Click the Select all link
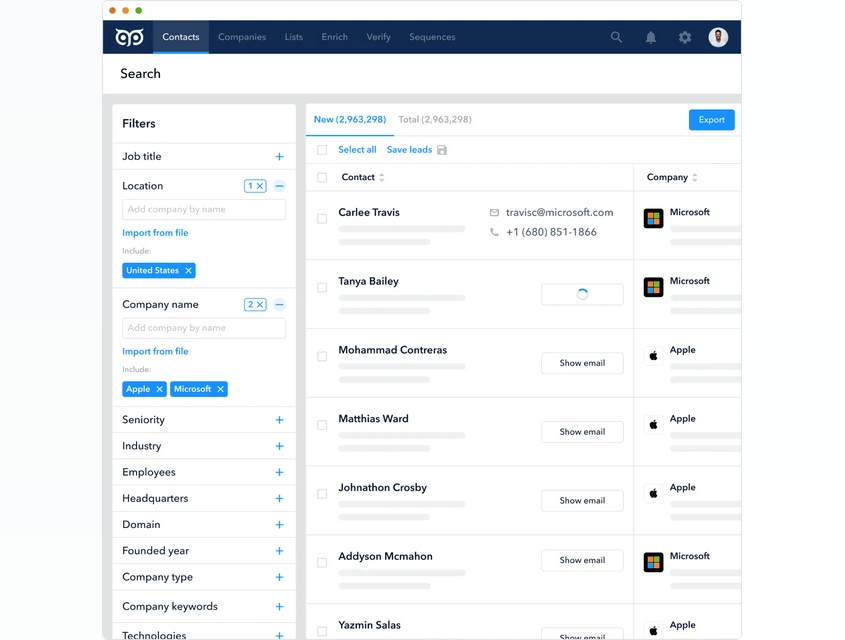 pos(357,150)
